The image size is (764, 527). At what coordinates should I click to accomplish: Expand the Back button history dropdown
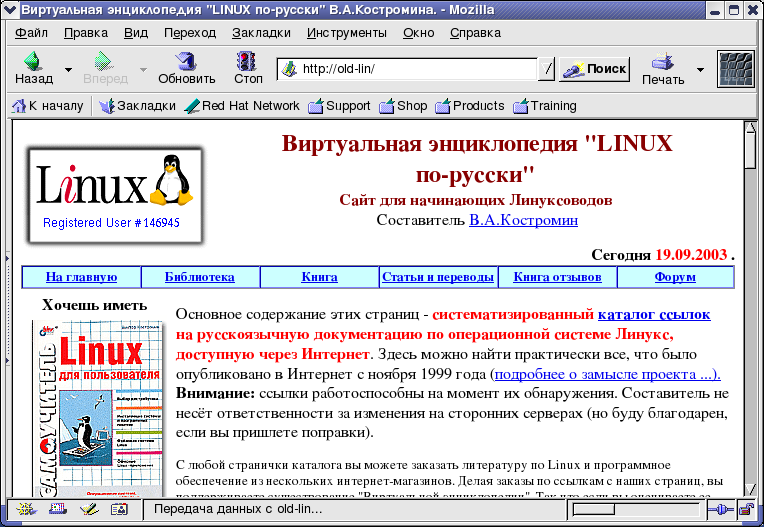[x=69, y=70]
